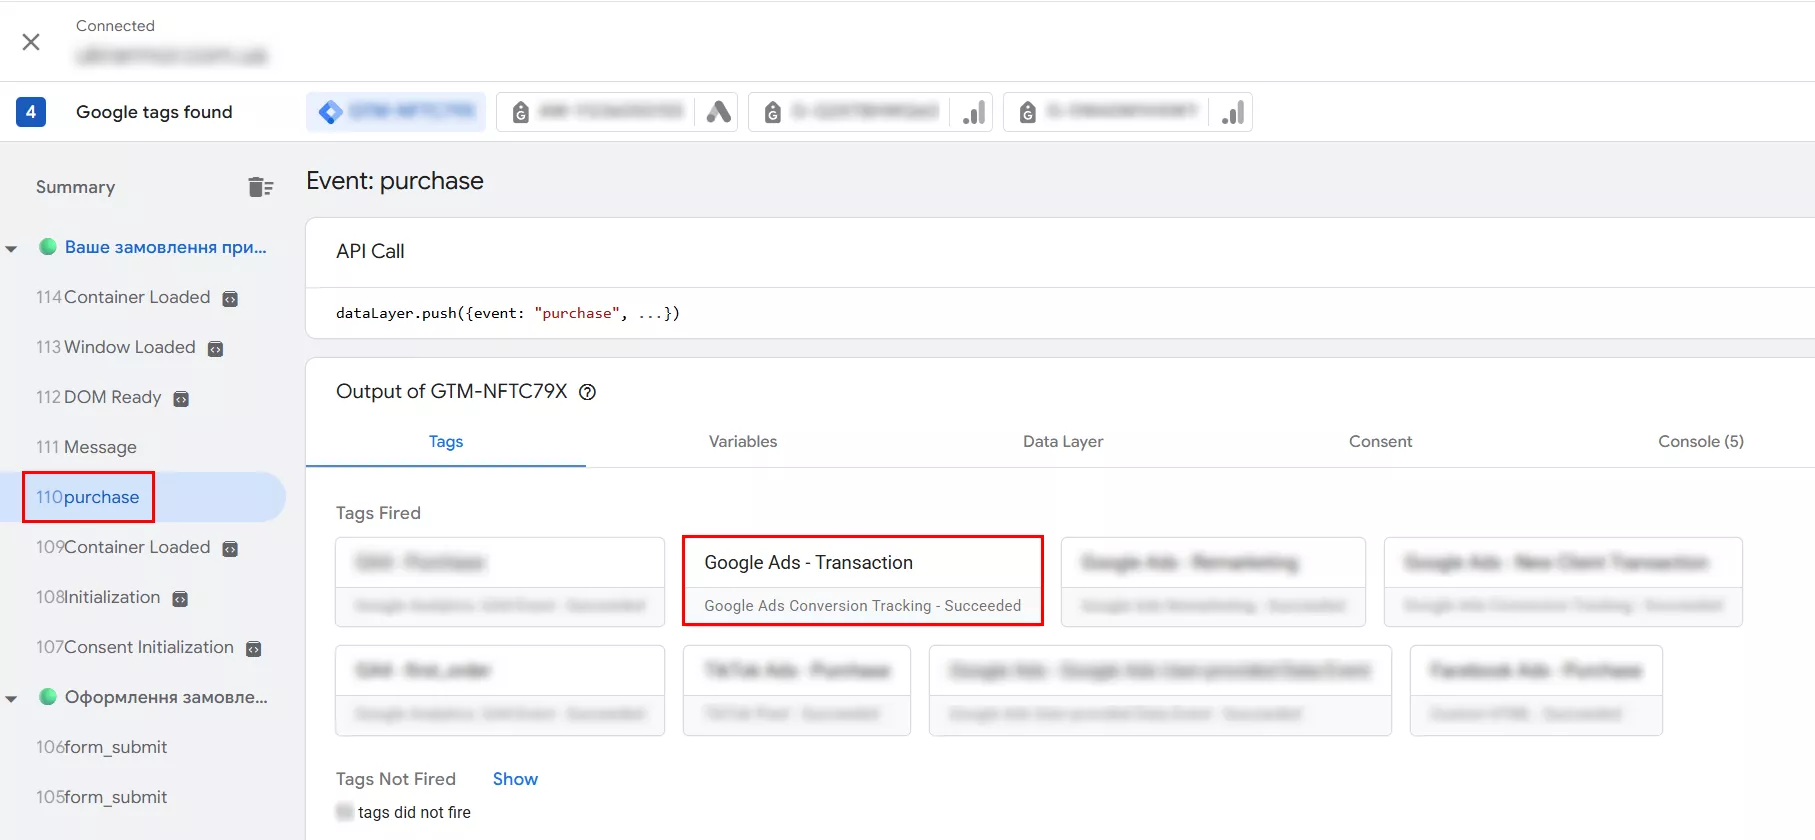Image resolution: width=1815 pixels, height=840 pixels.
Task: Collapse the Оформлення замовле page group
Action: [x=12, y=698]
